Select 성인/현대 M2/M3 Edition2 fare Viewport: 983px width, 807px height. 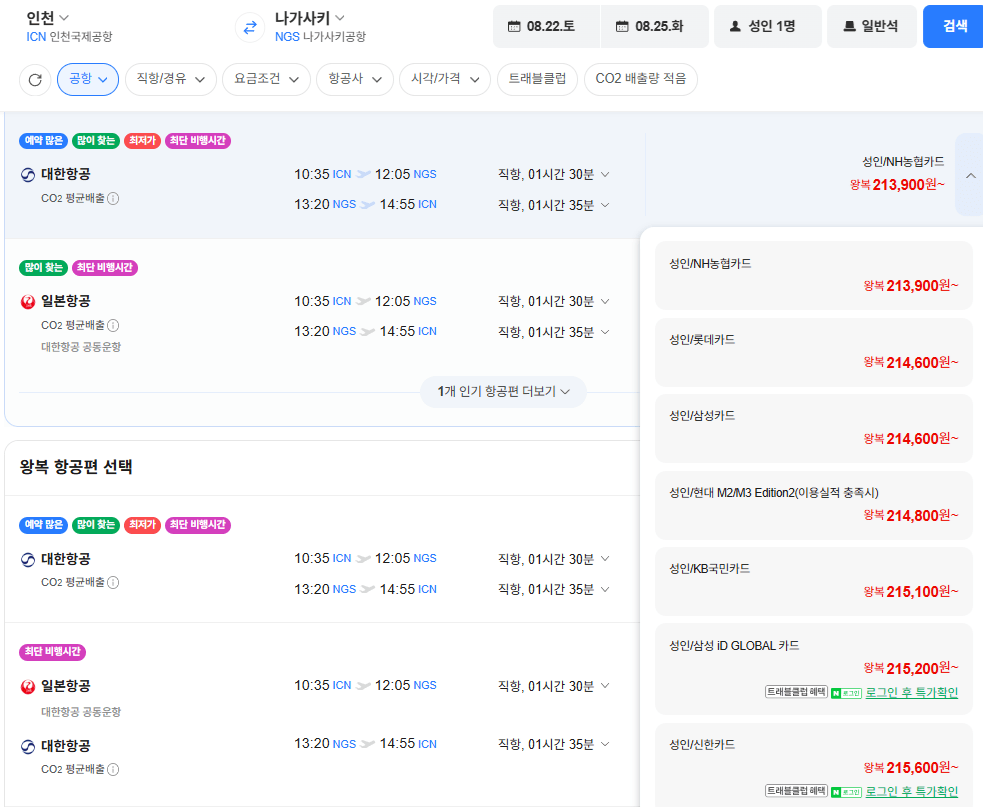(814, 505)
